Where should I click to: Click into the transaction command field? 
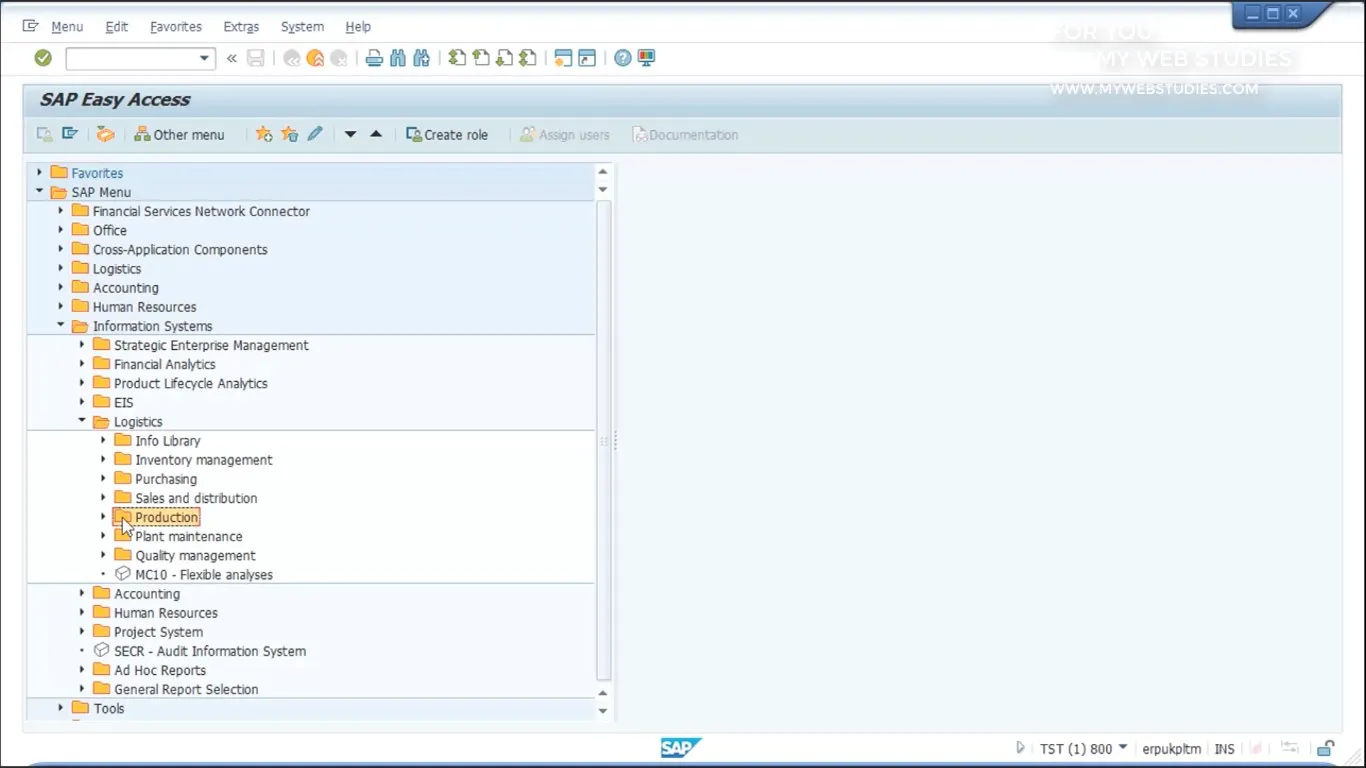click(130, 59)
